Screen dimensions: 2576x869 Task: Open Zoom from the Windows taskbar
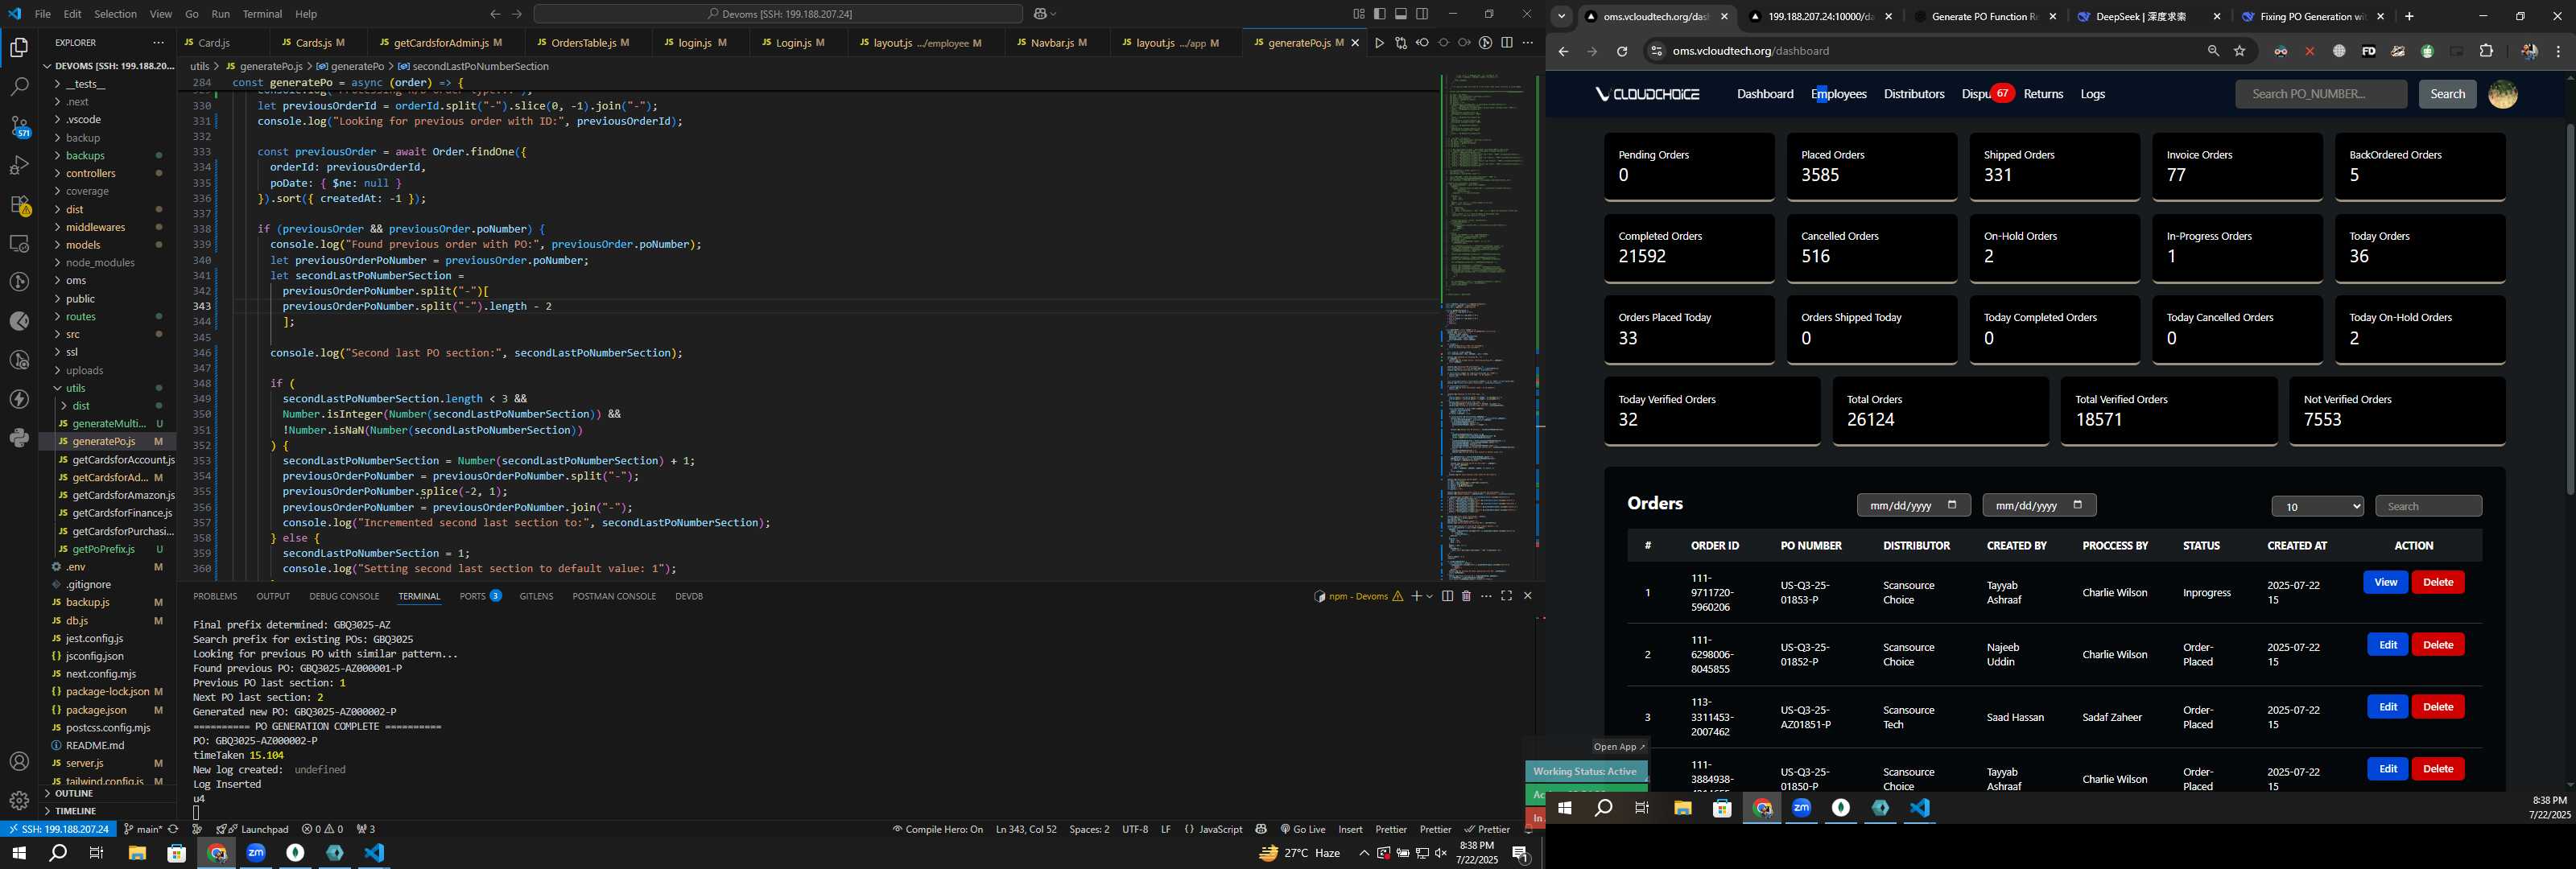(256, 853)
